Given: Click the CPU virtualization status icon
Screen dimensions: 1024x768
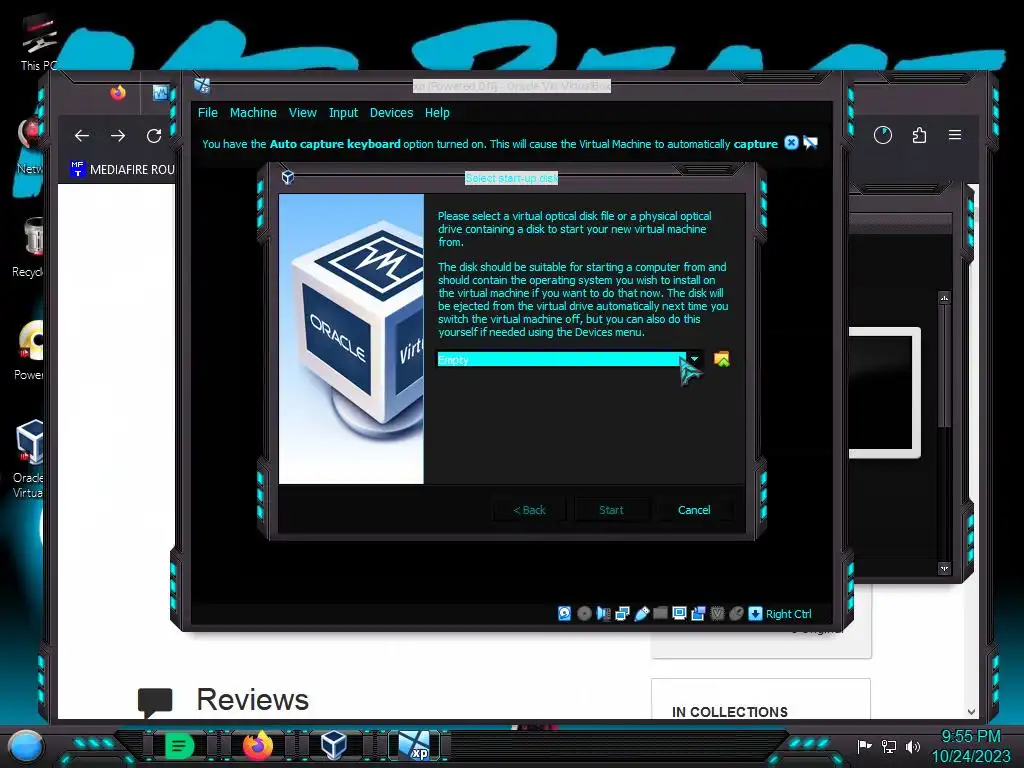Looking at the screenshot, I should point(717,613).
